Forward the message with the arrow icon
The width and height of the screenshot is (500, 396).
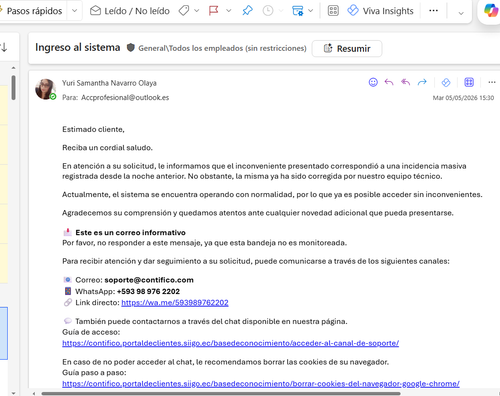click(422, 82)
